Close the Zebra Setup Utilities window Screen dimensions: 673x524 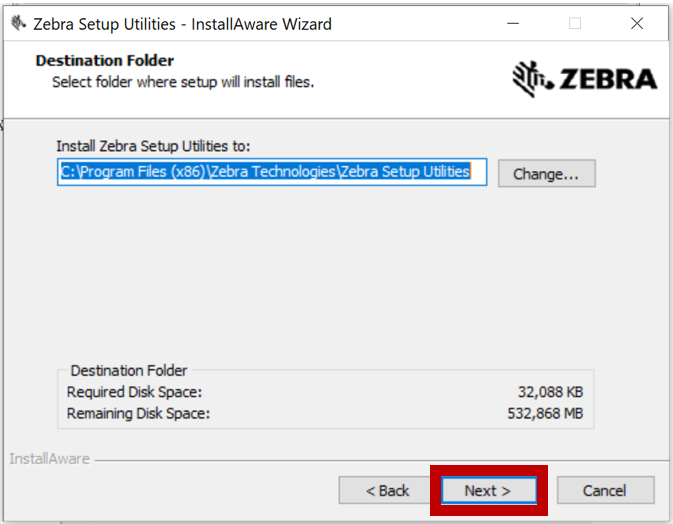(637, 23)
